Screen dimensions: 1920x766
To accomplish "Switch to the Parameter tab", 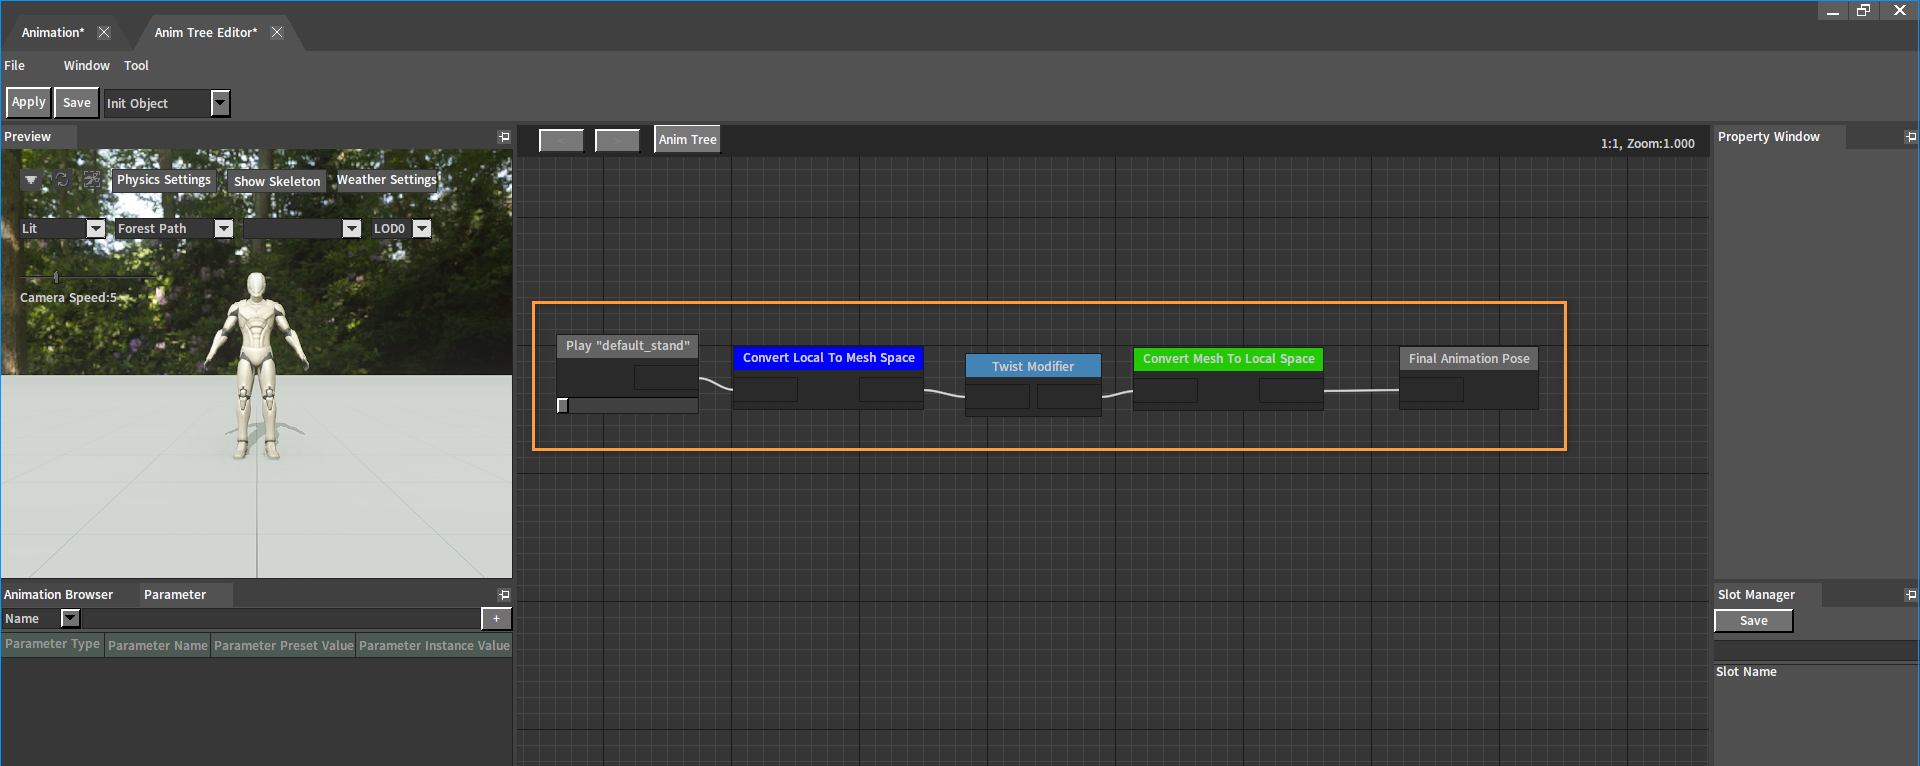I will pos(175,595).
